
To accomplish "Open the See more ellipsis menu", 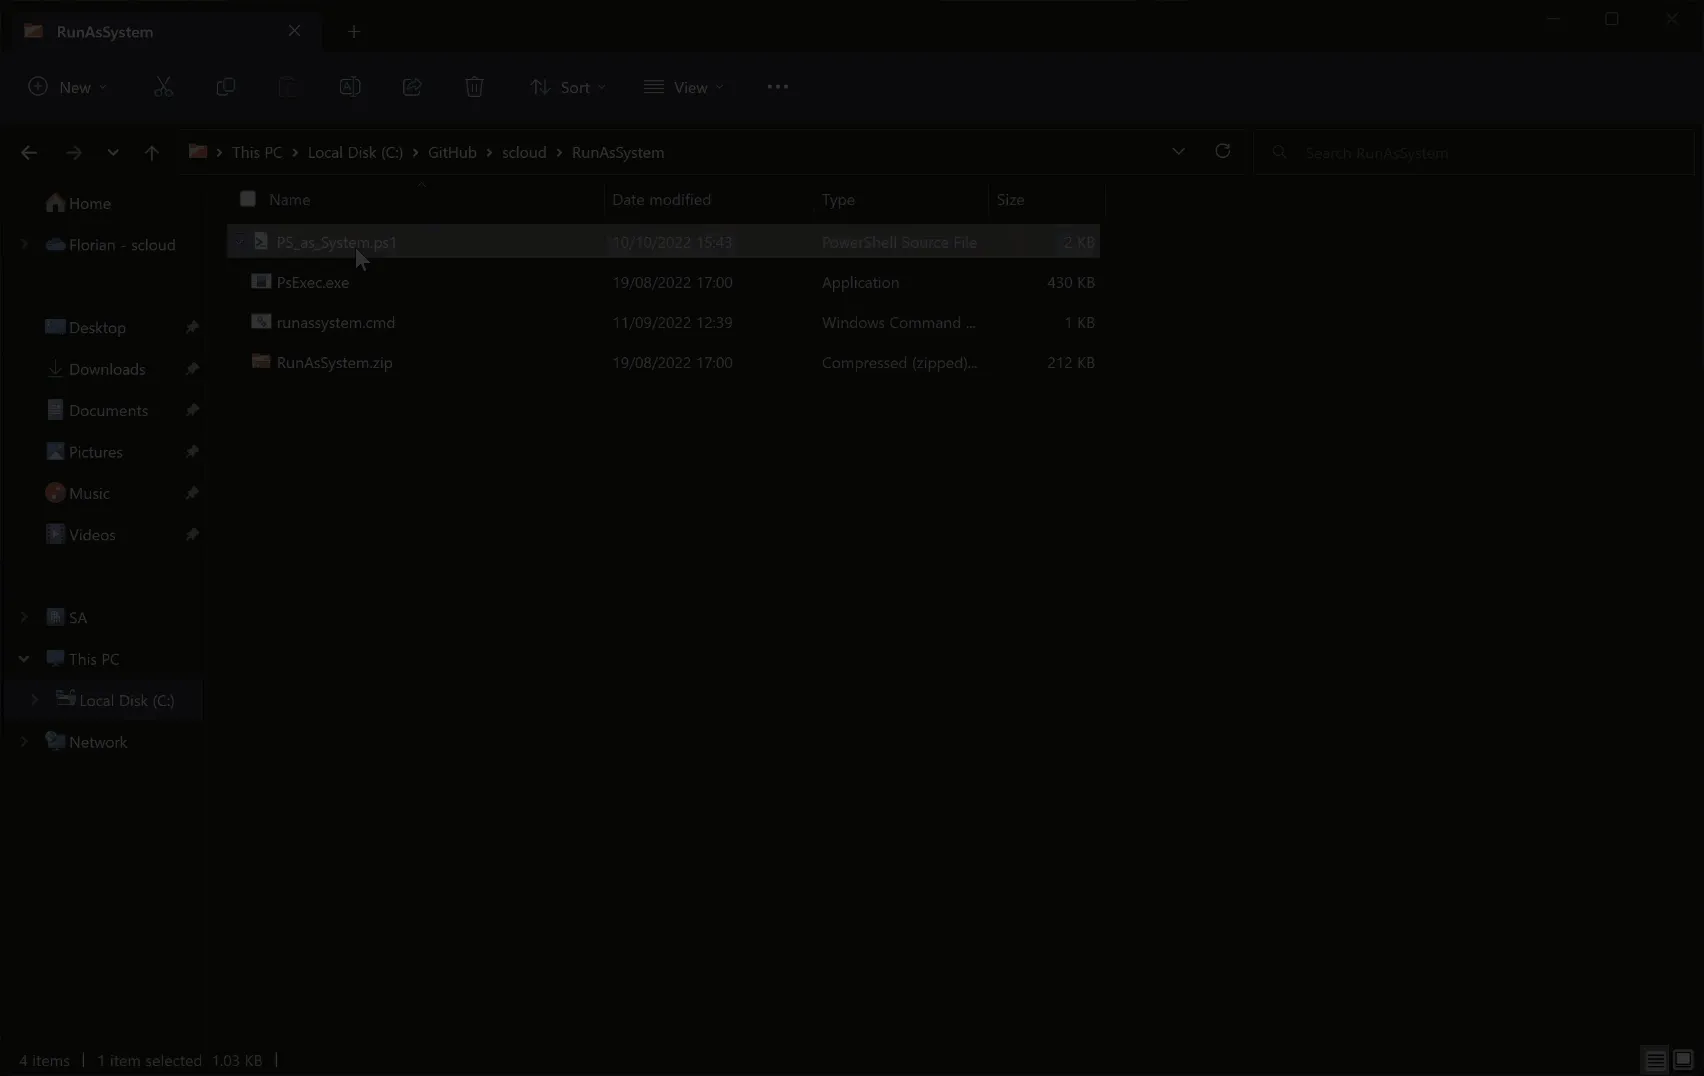I will pyautogui.click(x=777, y=87).
